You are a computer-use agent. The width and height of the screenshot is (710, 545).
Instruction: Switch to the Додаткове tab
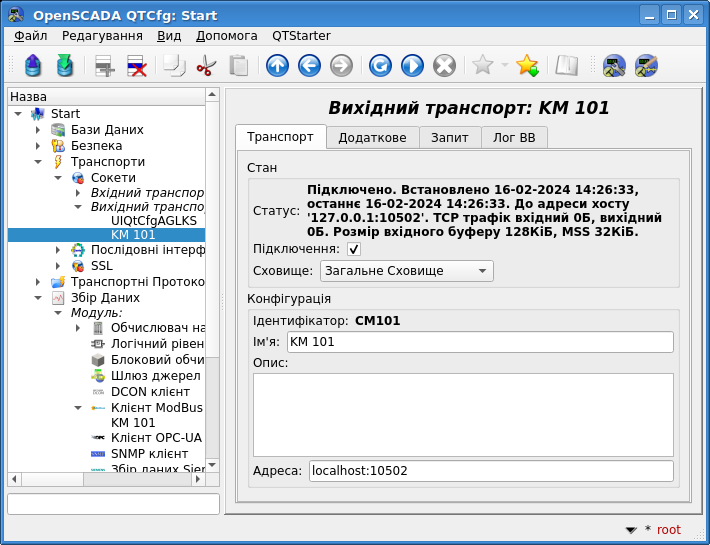click(x=372, y=138)
